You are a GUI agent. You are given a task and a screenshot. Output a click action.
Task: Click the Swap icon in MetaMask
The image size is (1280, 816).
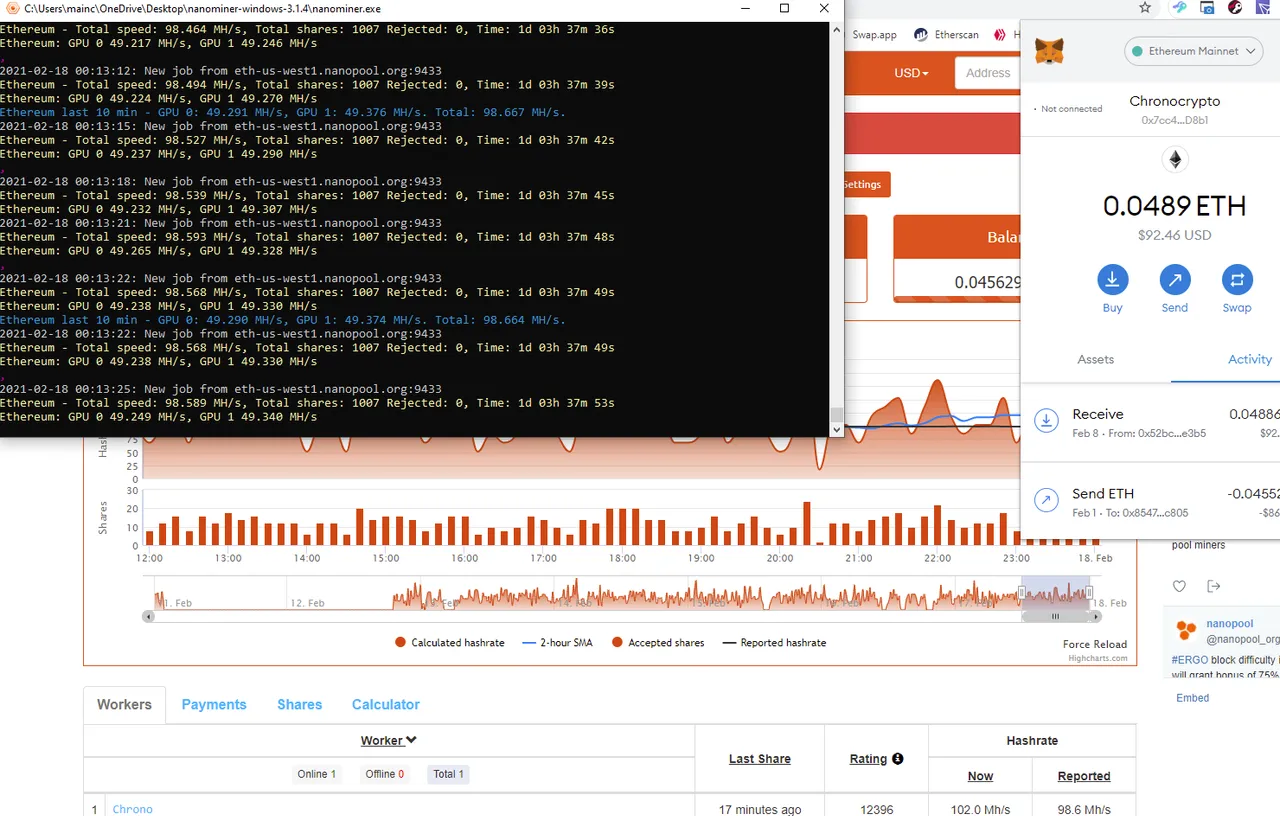[x=1237, y=279]
